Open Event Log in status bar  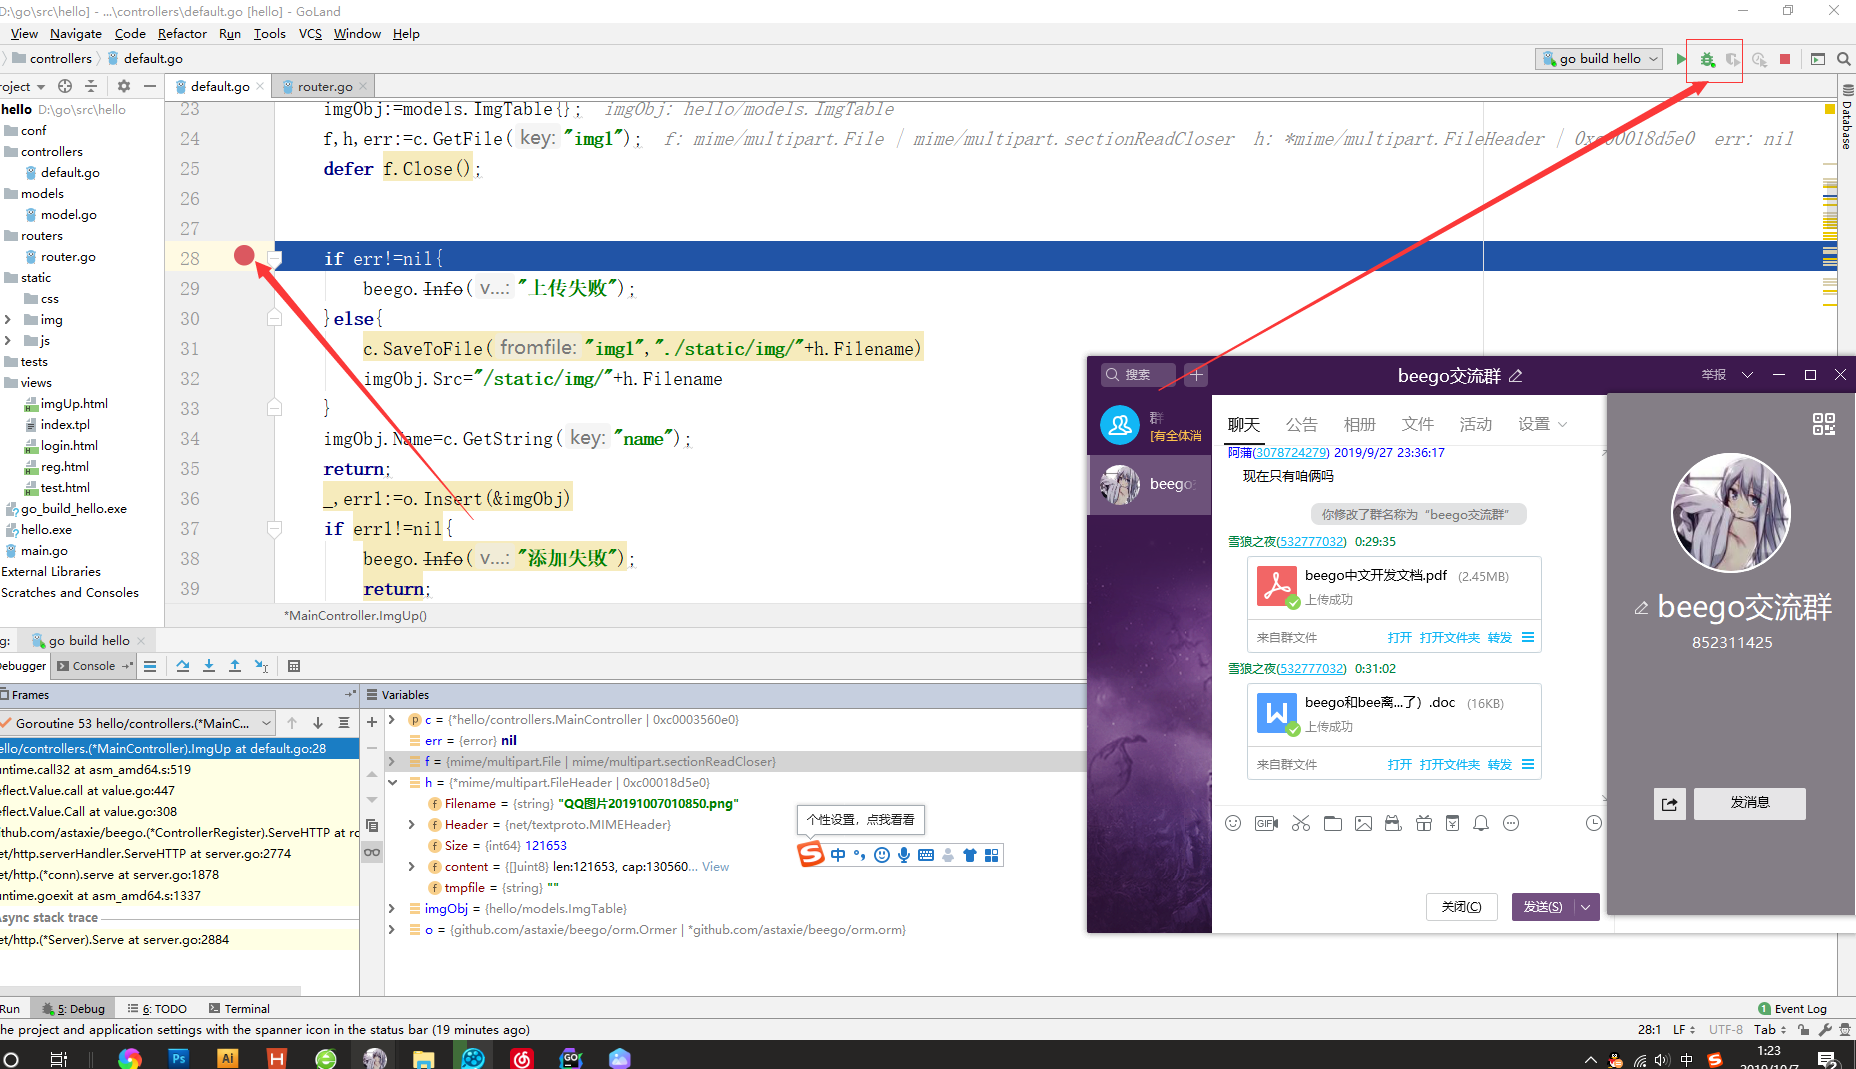point(1792,1008)
